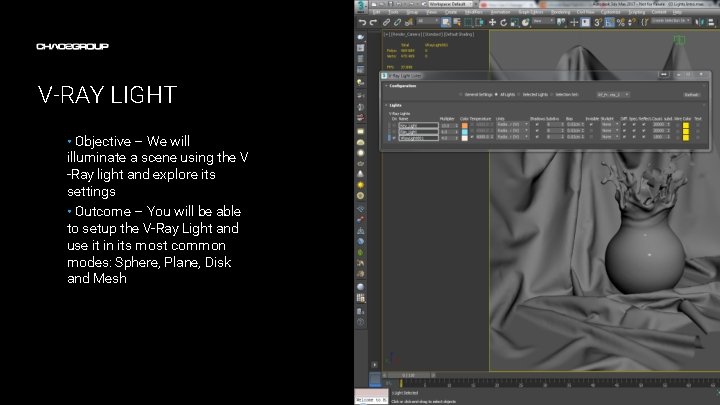Click the orange color swatch of first light
This screenshot has height=405, width=720.
point(465,125)
